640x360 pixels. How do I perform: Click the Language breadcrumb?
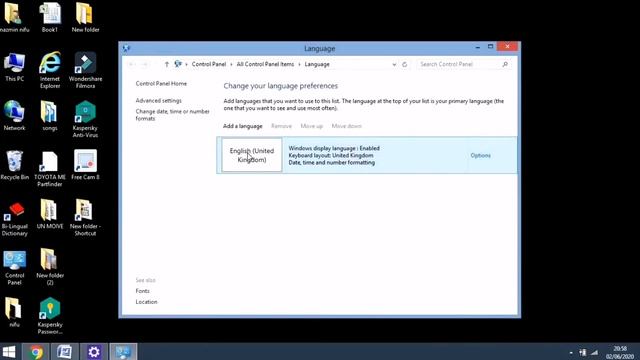coord(317,64)
